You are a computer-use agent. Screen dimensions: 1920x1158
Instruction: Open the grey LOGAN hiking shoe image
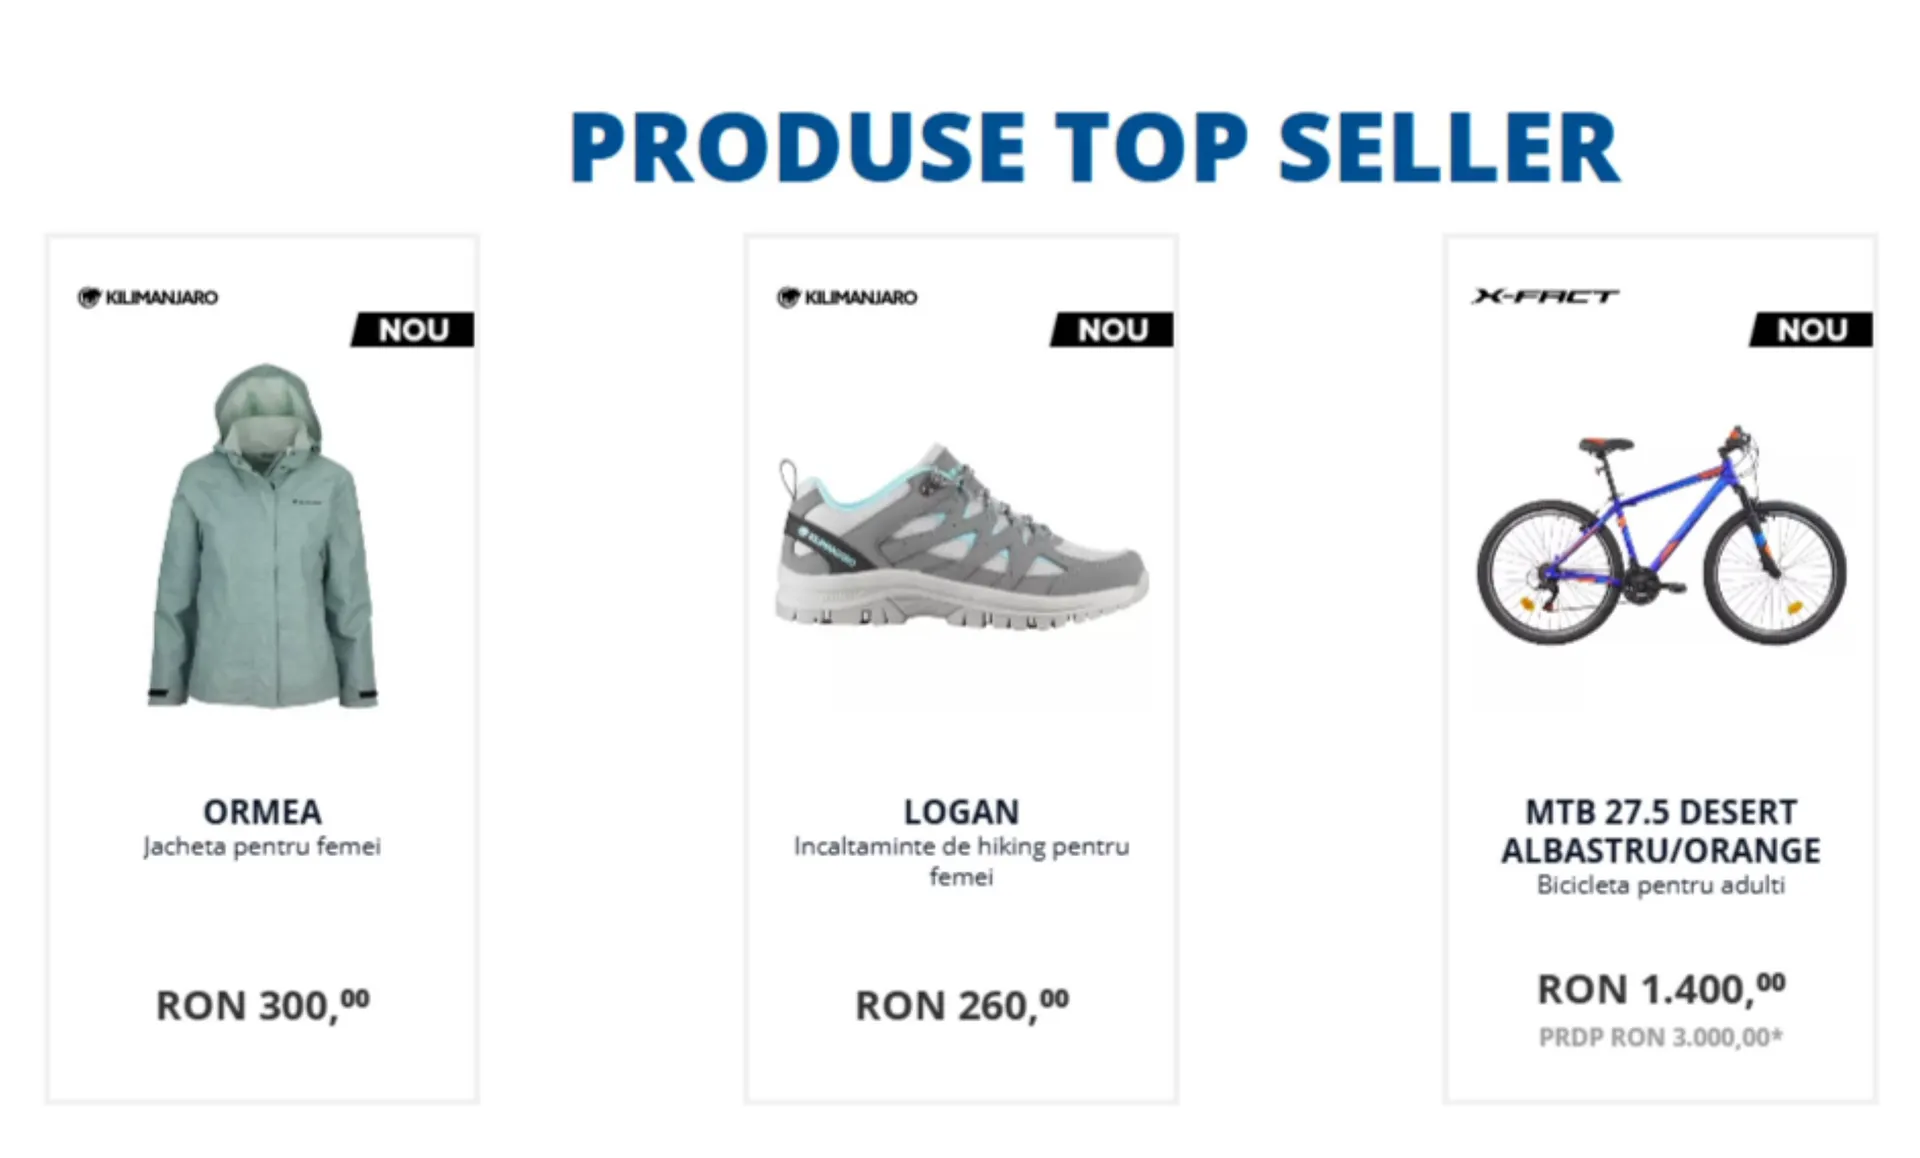[x=961, y=540]
